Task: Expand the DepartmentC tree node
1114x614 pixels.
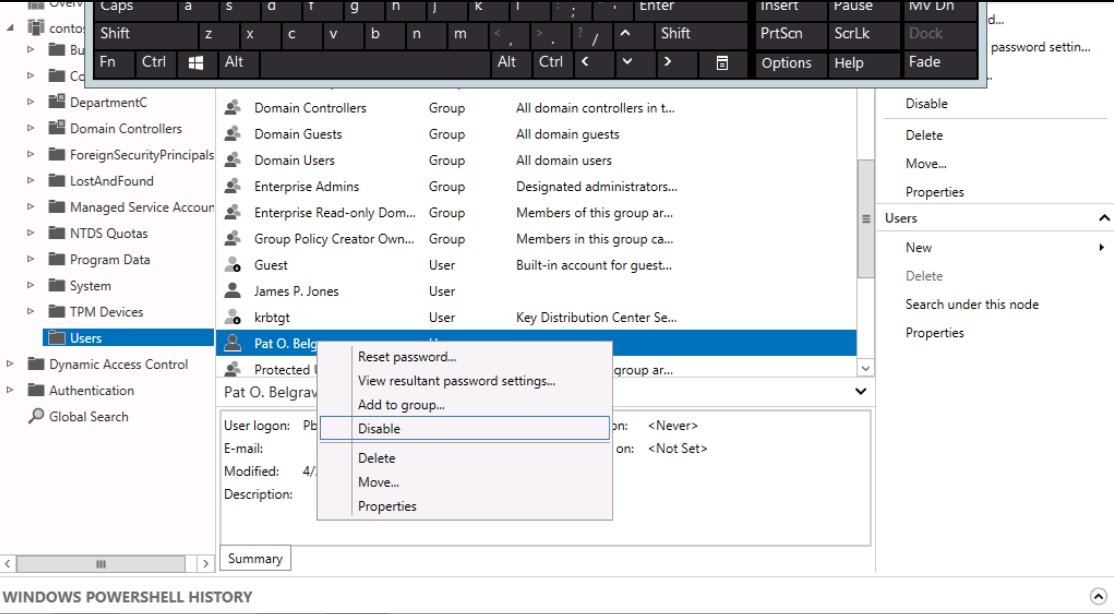Action: pos(29,103)
